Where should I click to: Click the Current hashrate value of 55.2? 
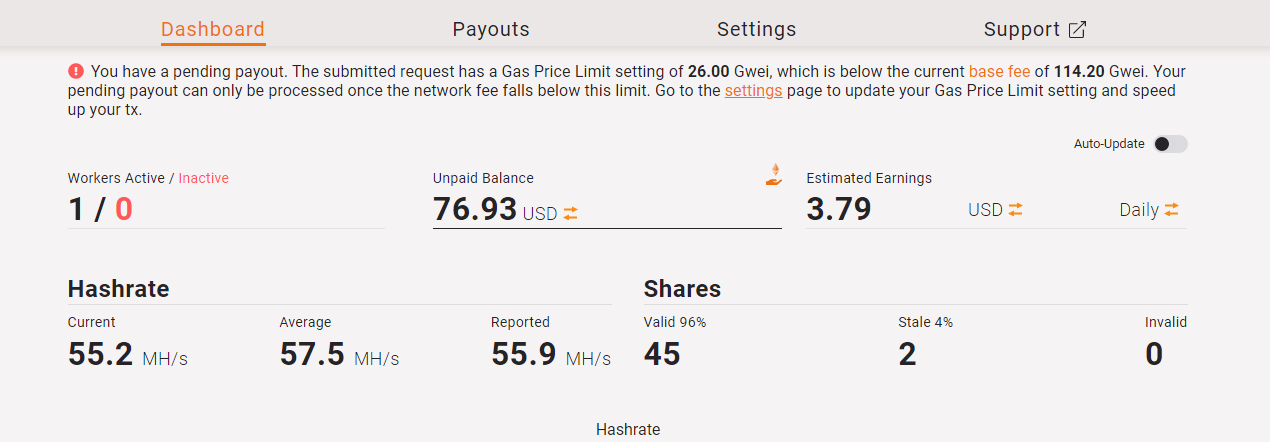[100, 354]
